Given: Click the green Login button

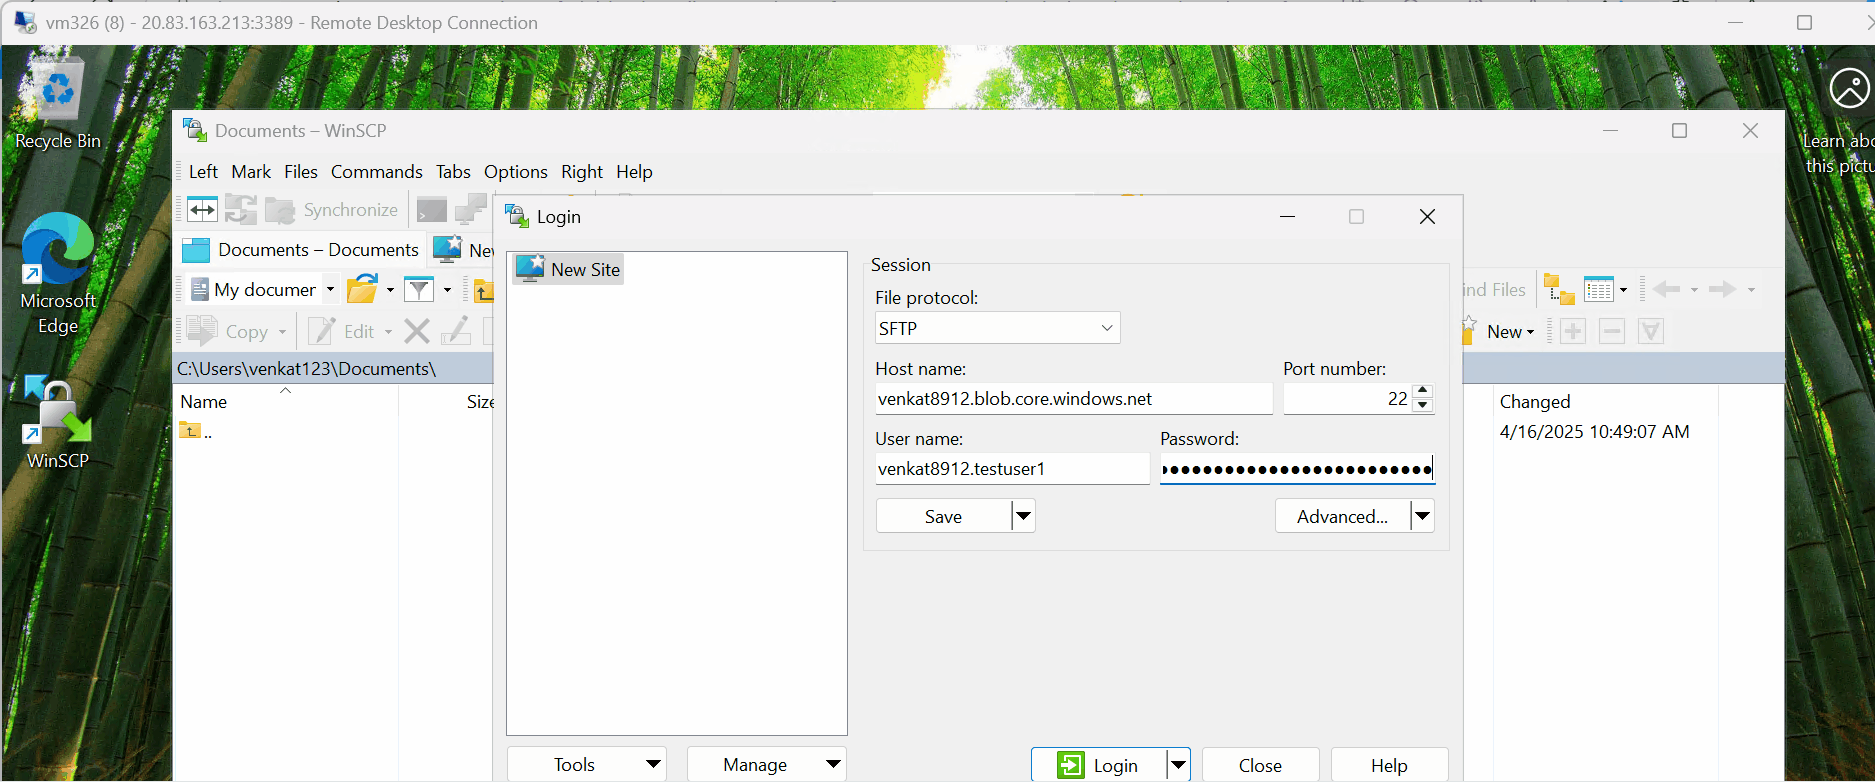Looking at the screenshot, I should click(1099, 765).
